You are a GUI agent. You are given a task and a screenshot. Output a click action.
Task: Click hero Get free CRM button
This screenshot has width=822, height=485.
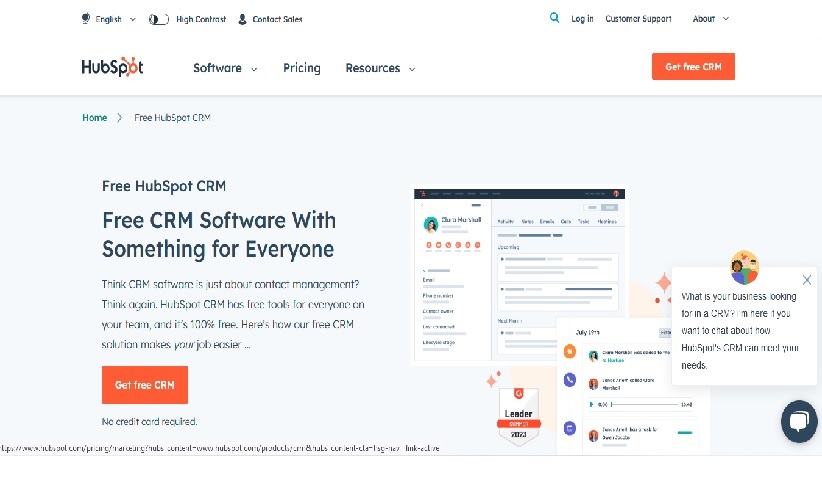145,385
